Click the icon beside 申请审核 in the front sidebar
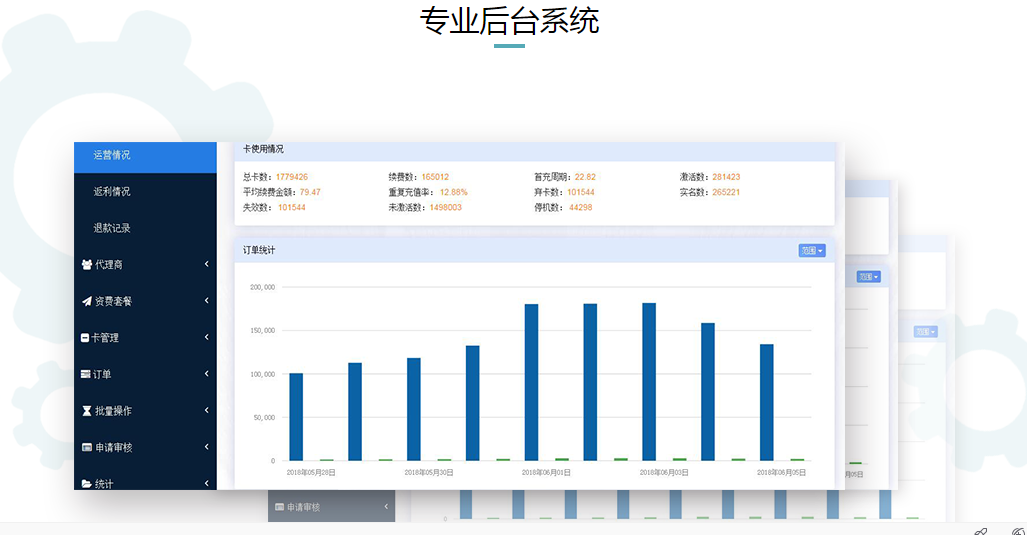This screenshot has width=1027, height=535. (86, 447)
